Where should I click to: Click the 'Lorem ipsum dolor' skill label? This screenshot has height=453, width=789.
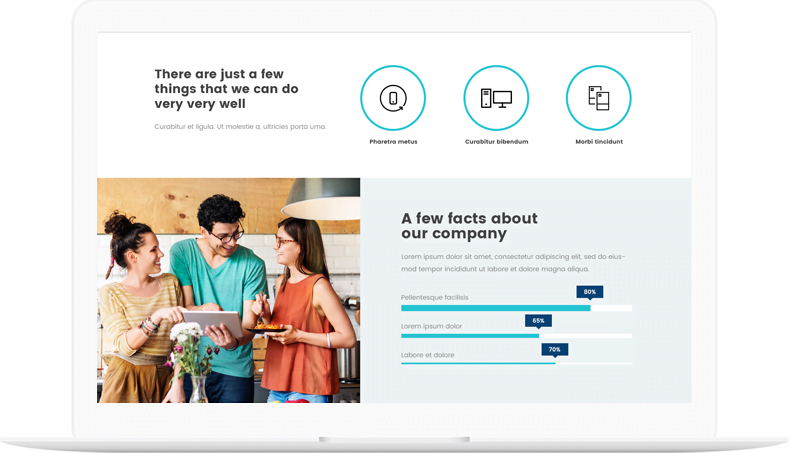click(431, 326)
